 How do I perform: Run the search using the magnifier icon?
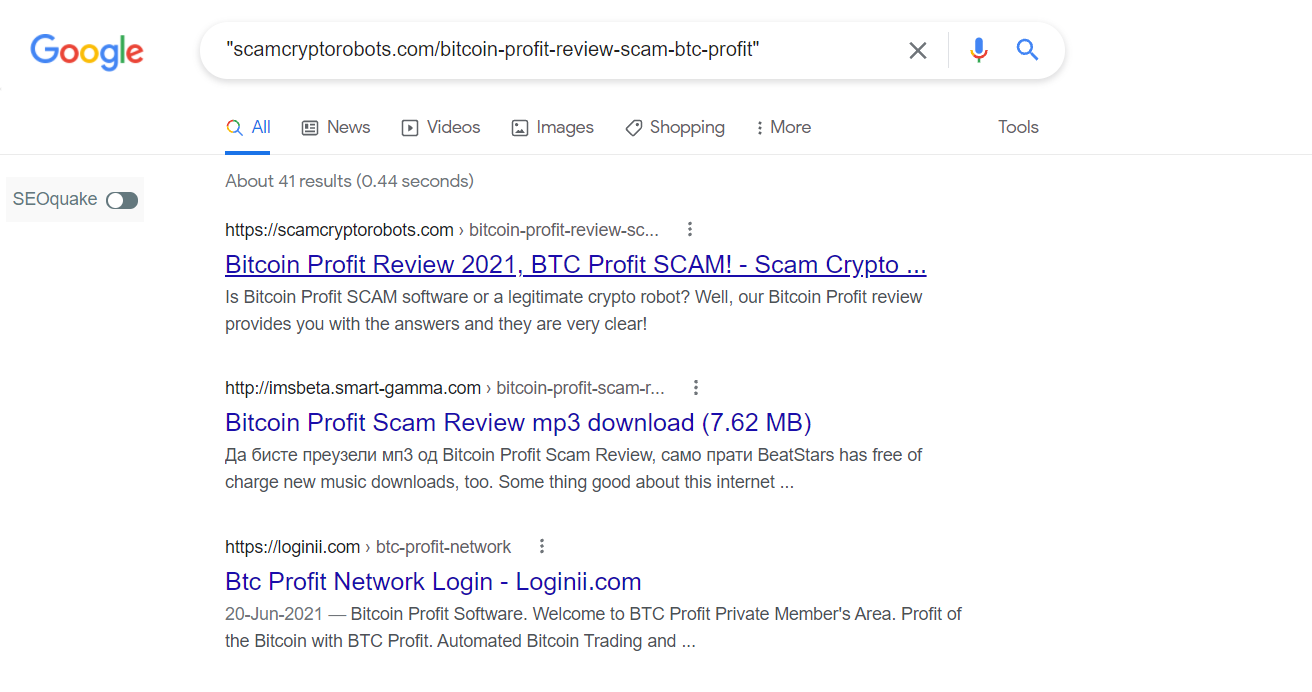click(x=1027, y=49)
